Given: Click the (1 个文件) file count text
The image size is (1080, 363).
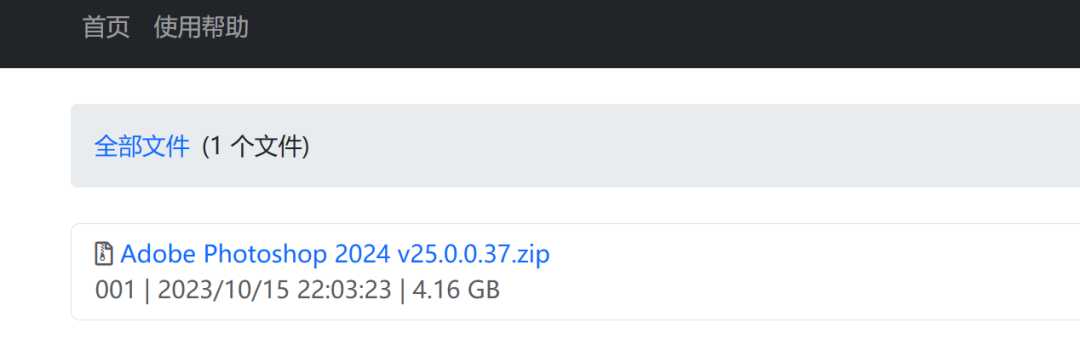Looking at the screenshot, I should pyautogui.click(x=256, y=146).
